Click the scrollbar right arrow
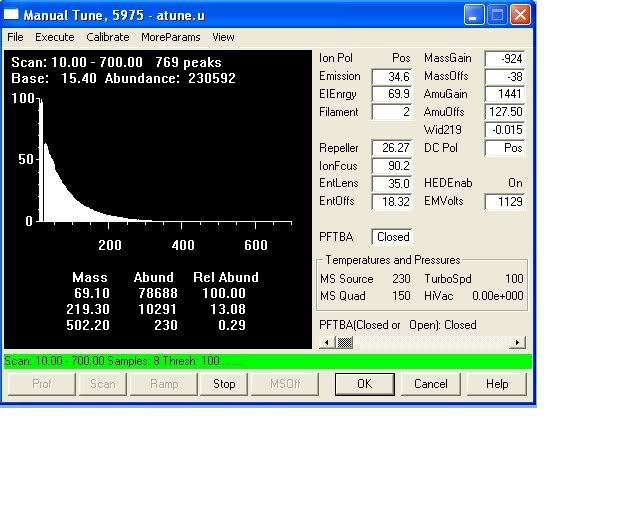 [x=518, y=343]
